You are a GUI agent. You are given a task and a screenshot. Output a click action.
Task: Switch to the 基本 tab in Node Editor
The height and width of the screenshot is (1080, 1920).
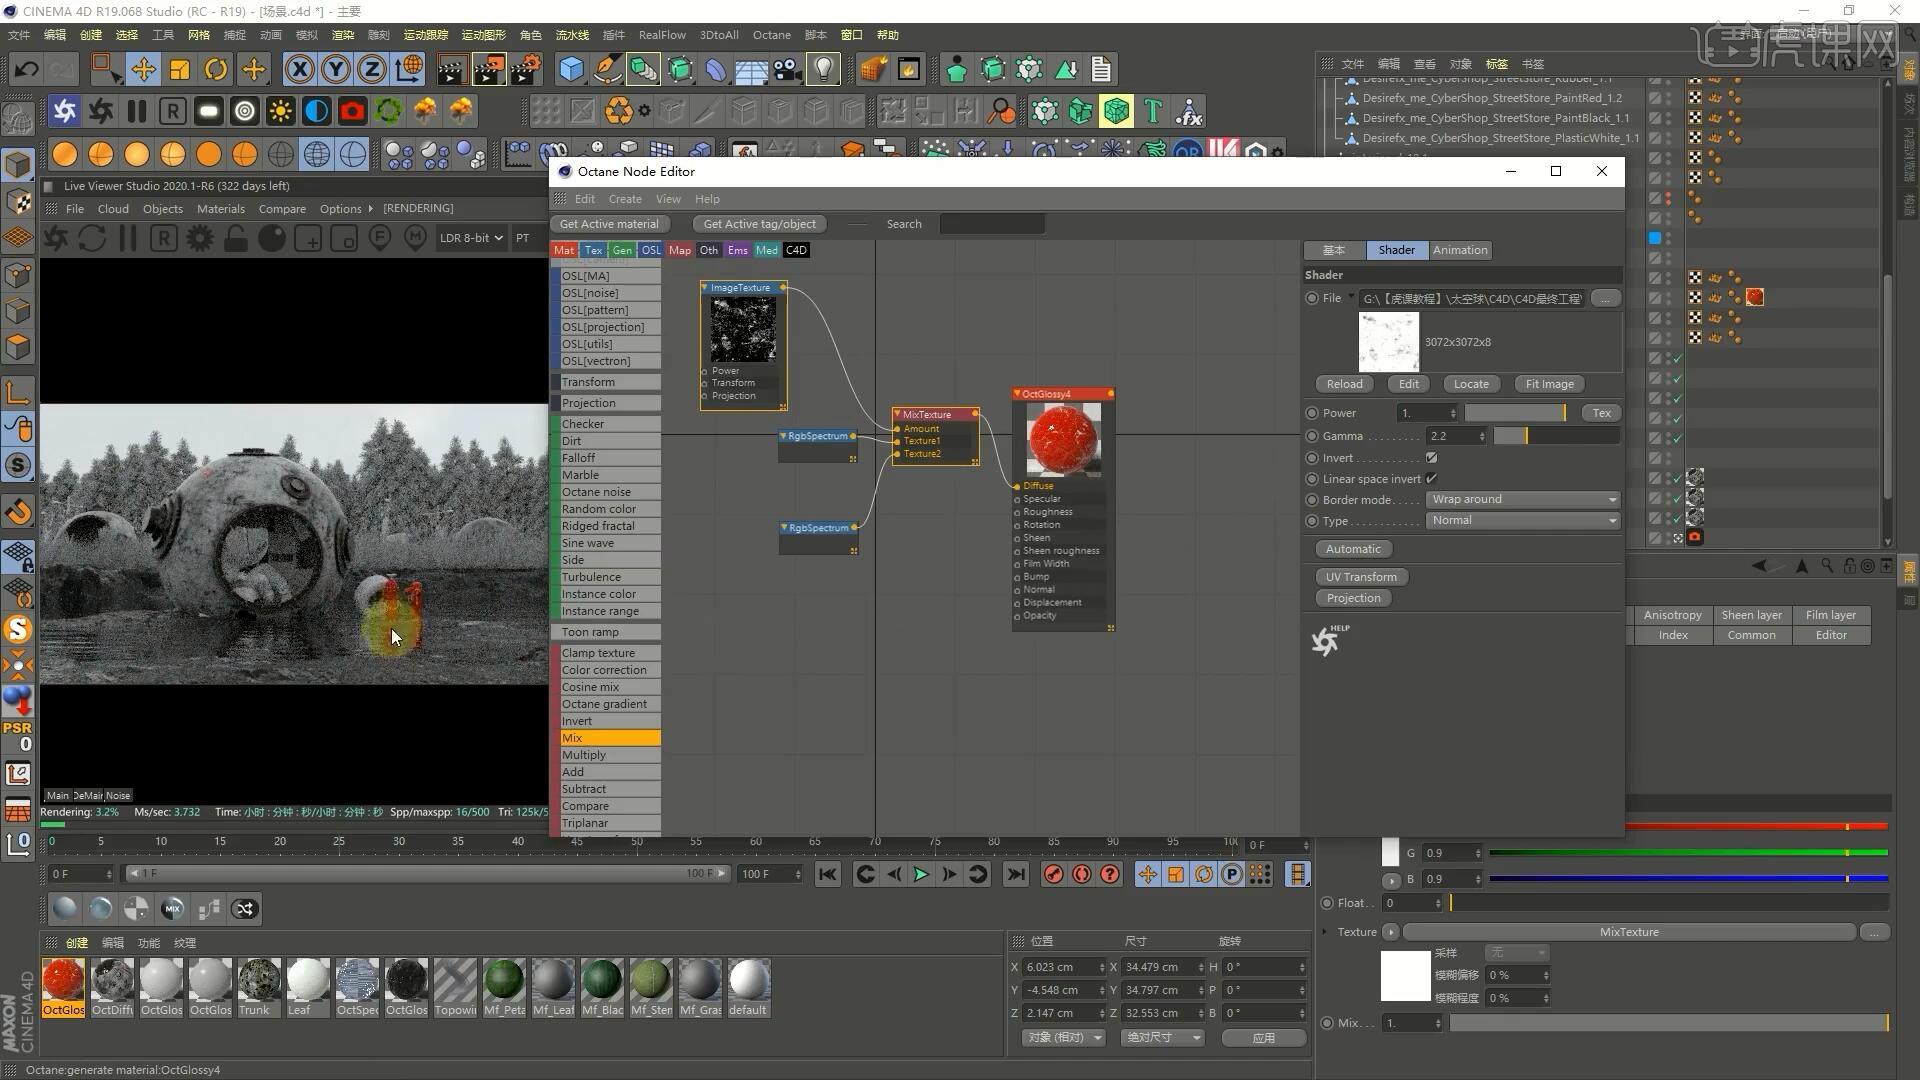[x=1334, y=250]
